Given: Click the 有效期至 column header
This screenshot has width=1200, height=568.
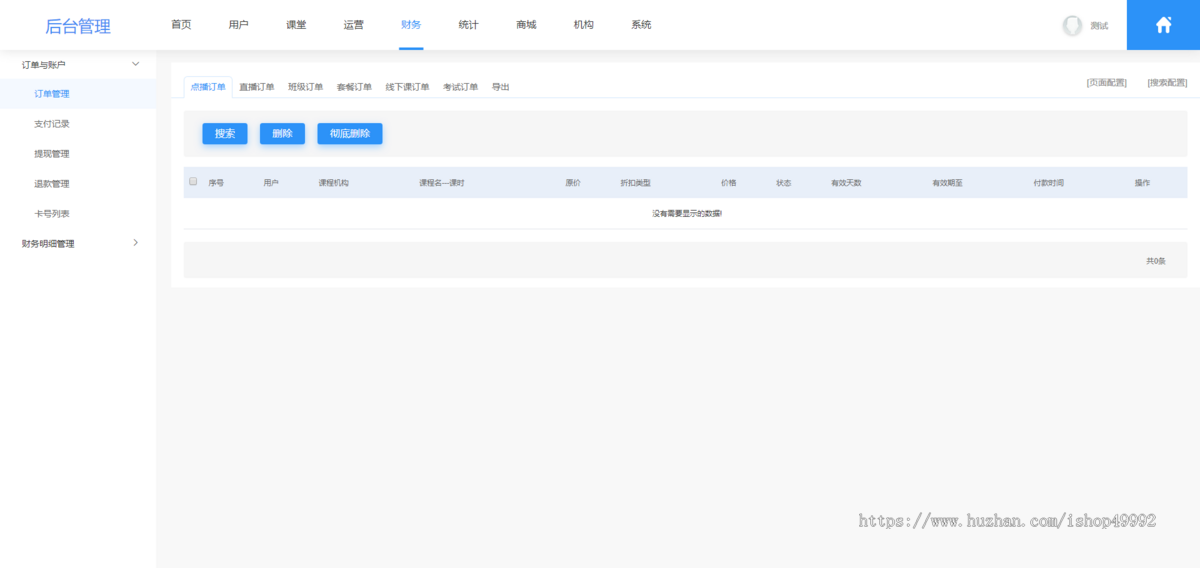Looking at the screenshot, I should pyautogui.click(x=947, y=183).
